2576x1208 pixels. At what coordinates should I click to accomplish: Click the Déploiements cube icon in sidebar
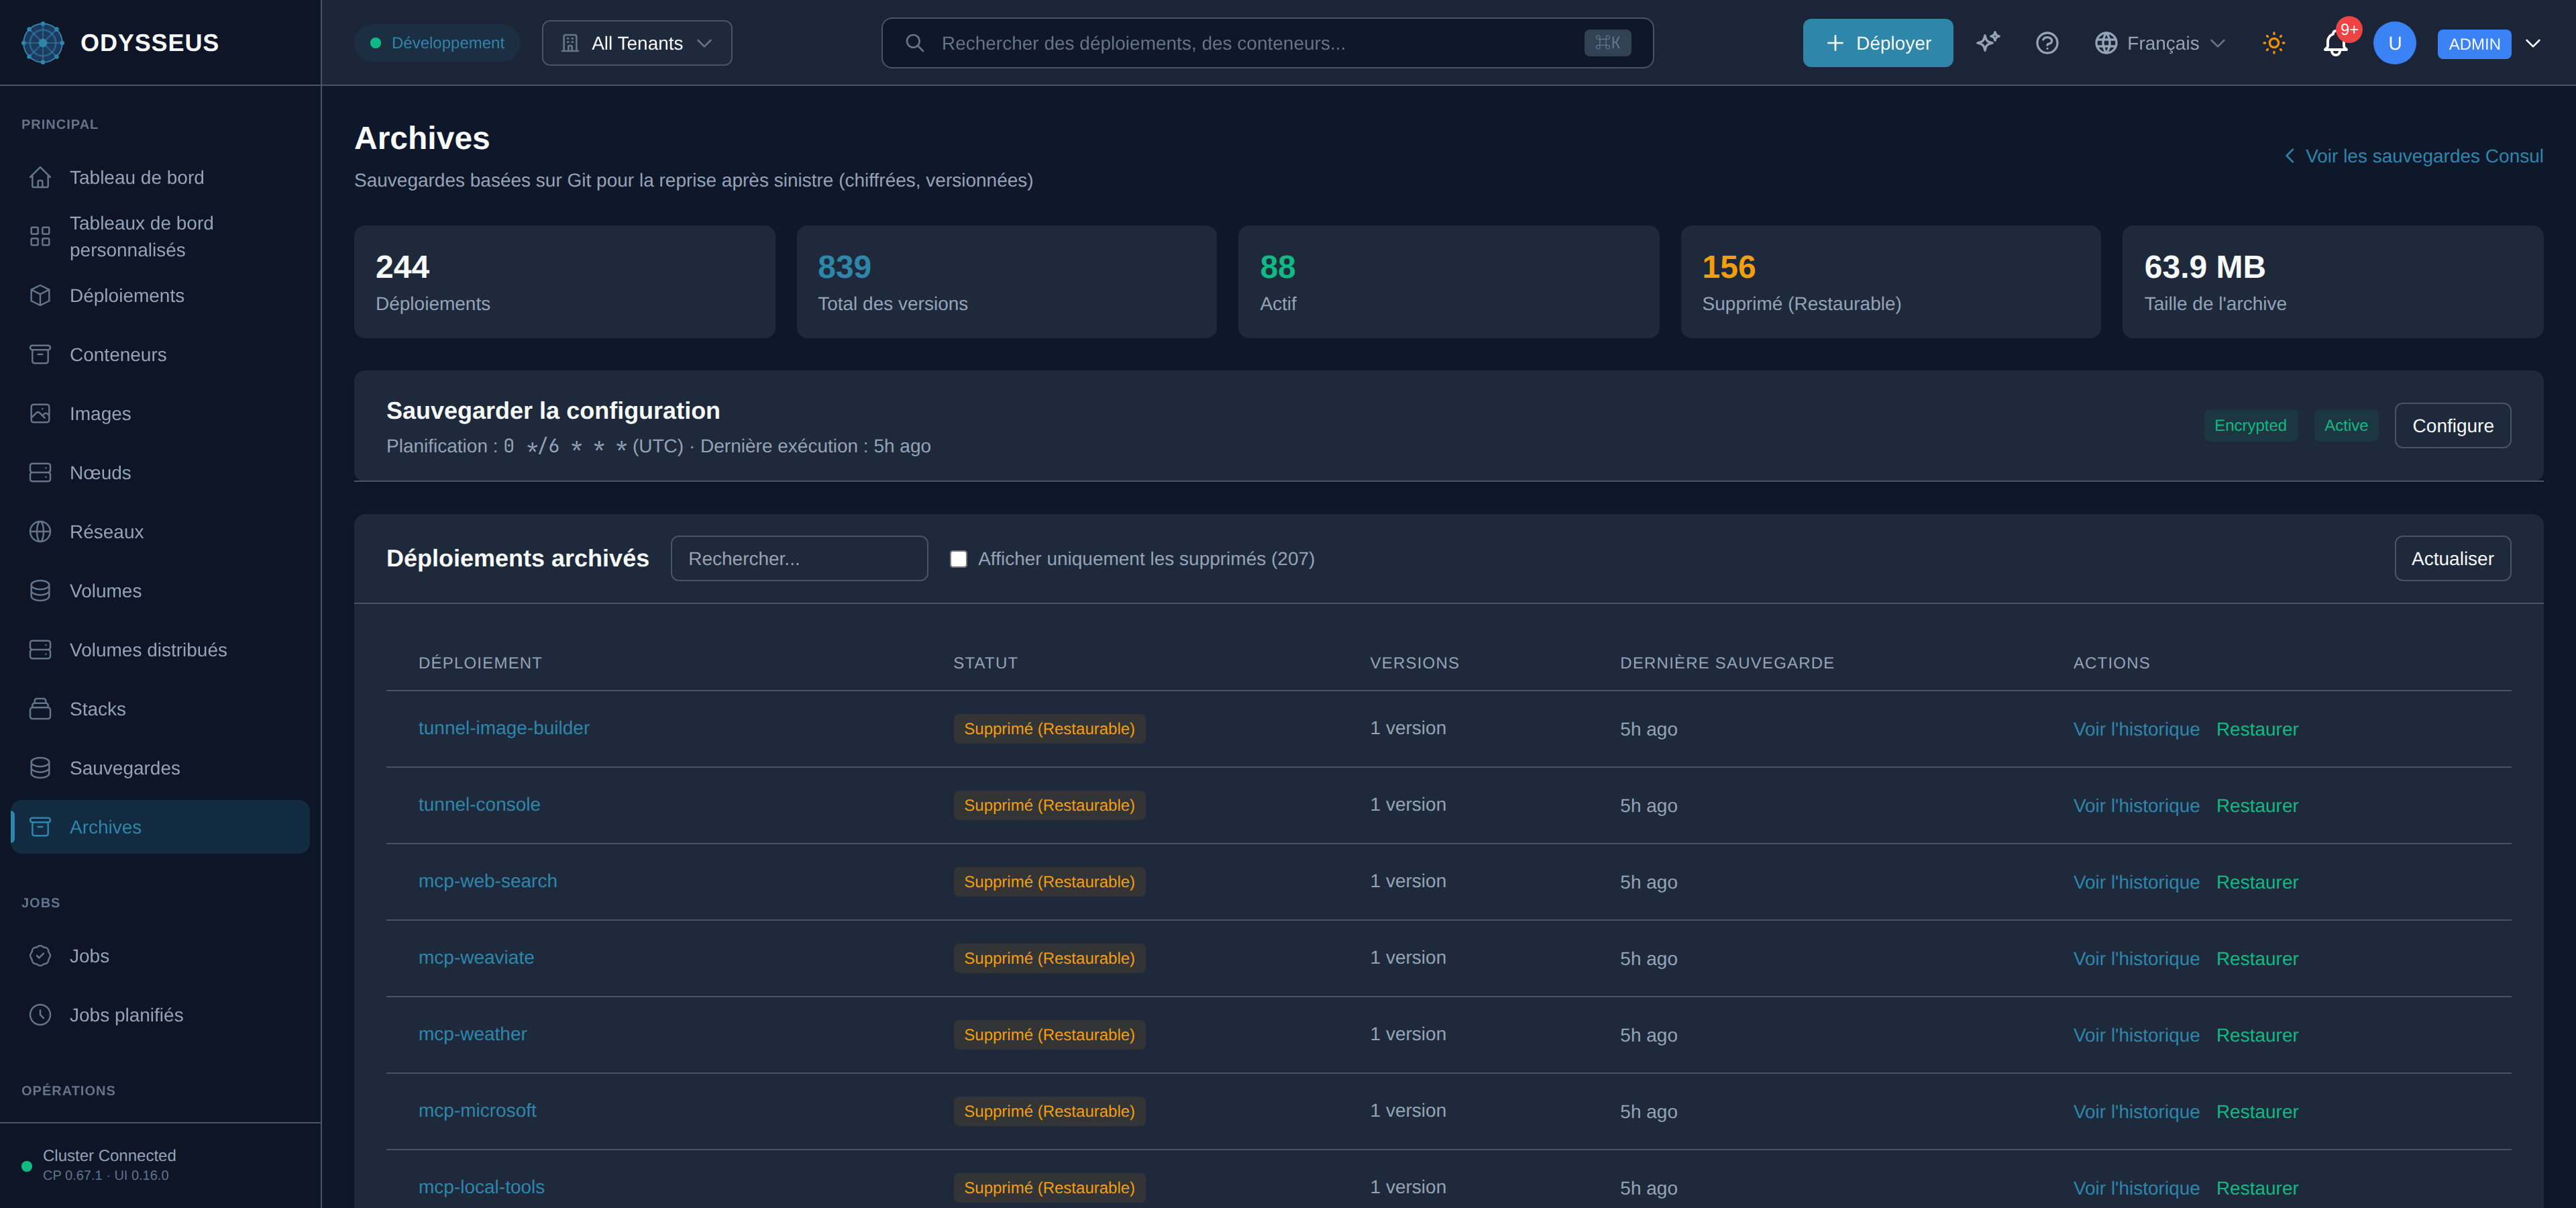(x=40, y=295)
